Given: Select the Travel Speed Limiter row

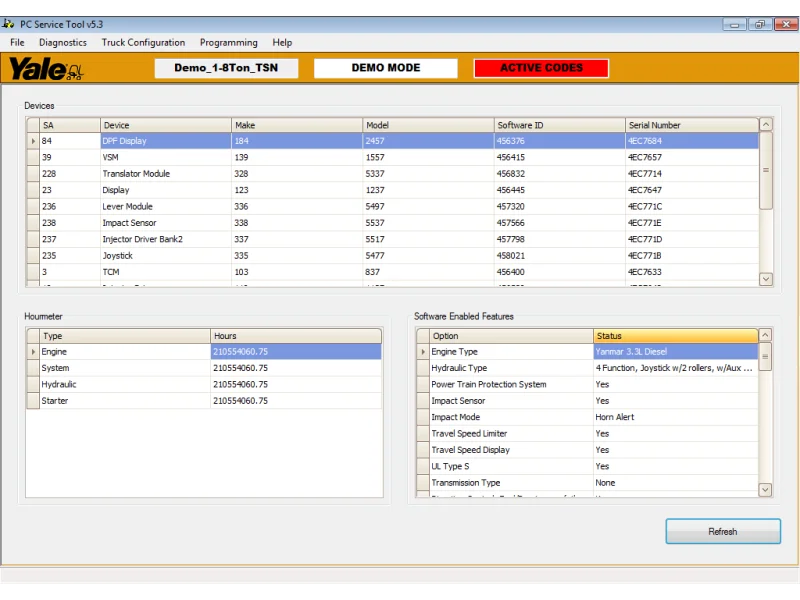Looking at the screenshot, I should 587,433.
